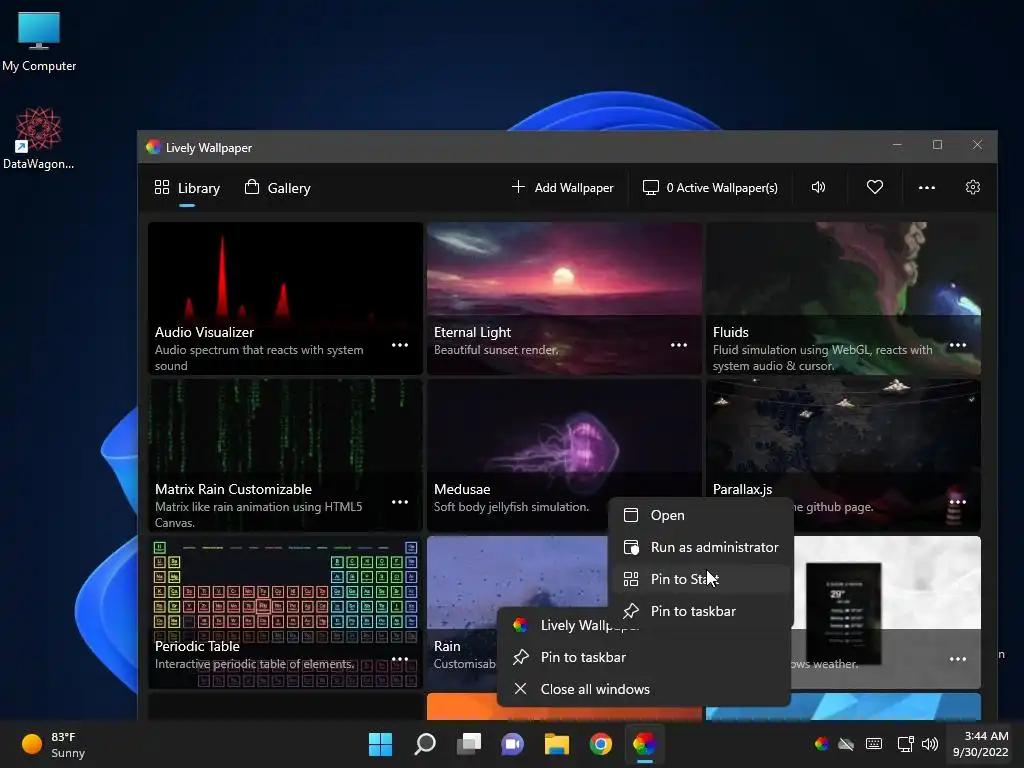1024x768 pixels.
Task: Choose Run as administrator
Action: click(x=701, y=547)
